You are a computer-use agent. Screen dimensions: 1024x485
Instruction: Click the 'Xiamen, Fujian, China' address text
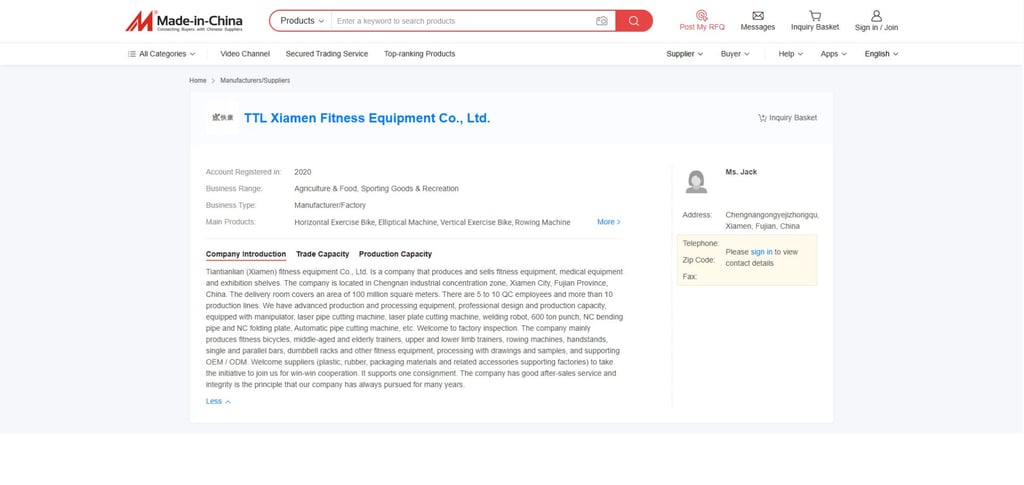pyautogui.click(x=762, y=227)
